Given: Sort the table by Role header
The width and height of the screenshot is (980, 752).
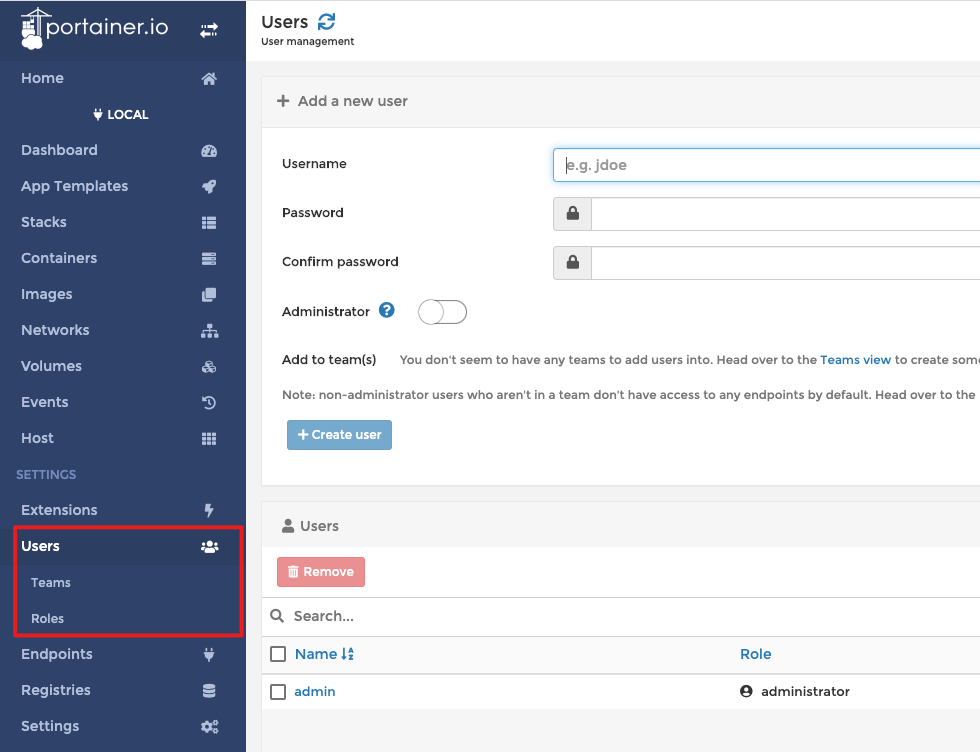Looking at the screenshot, I should point(755,654).
